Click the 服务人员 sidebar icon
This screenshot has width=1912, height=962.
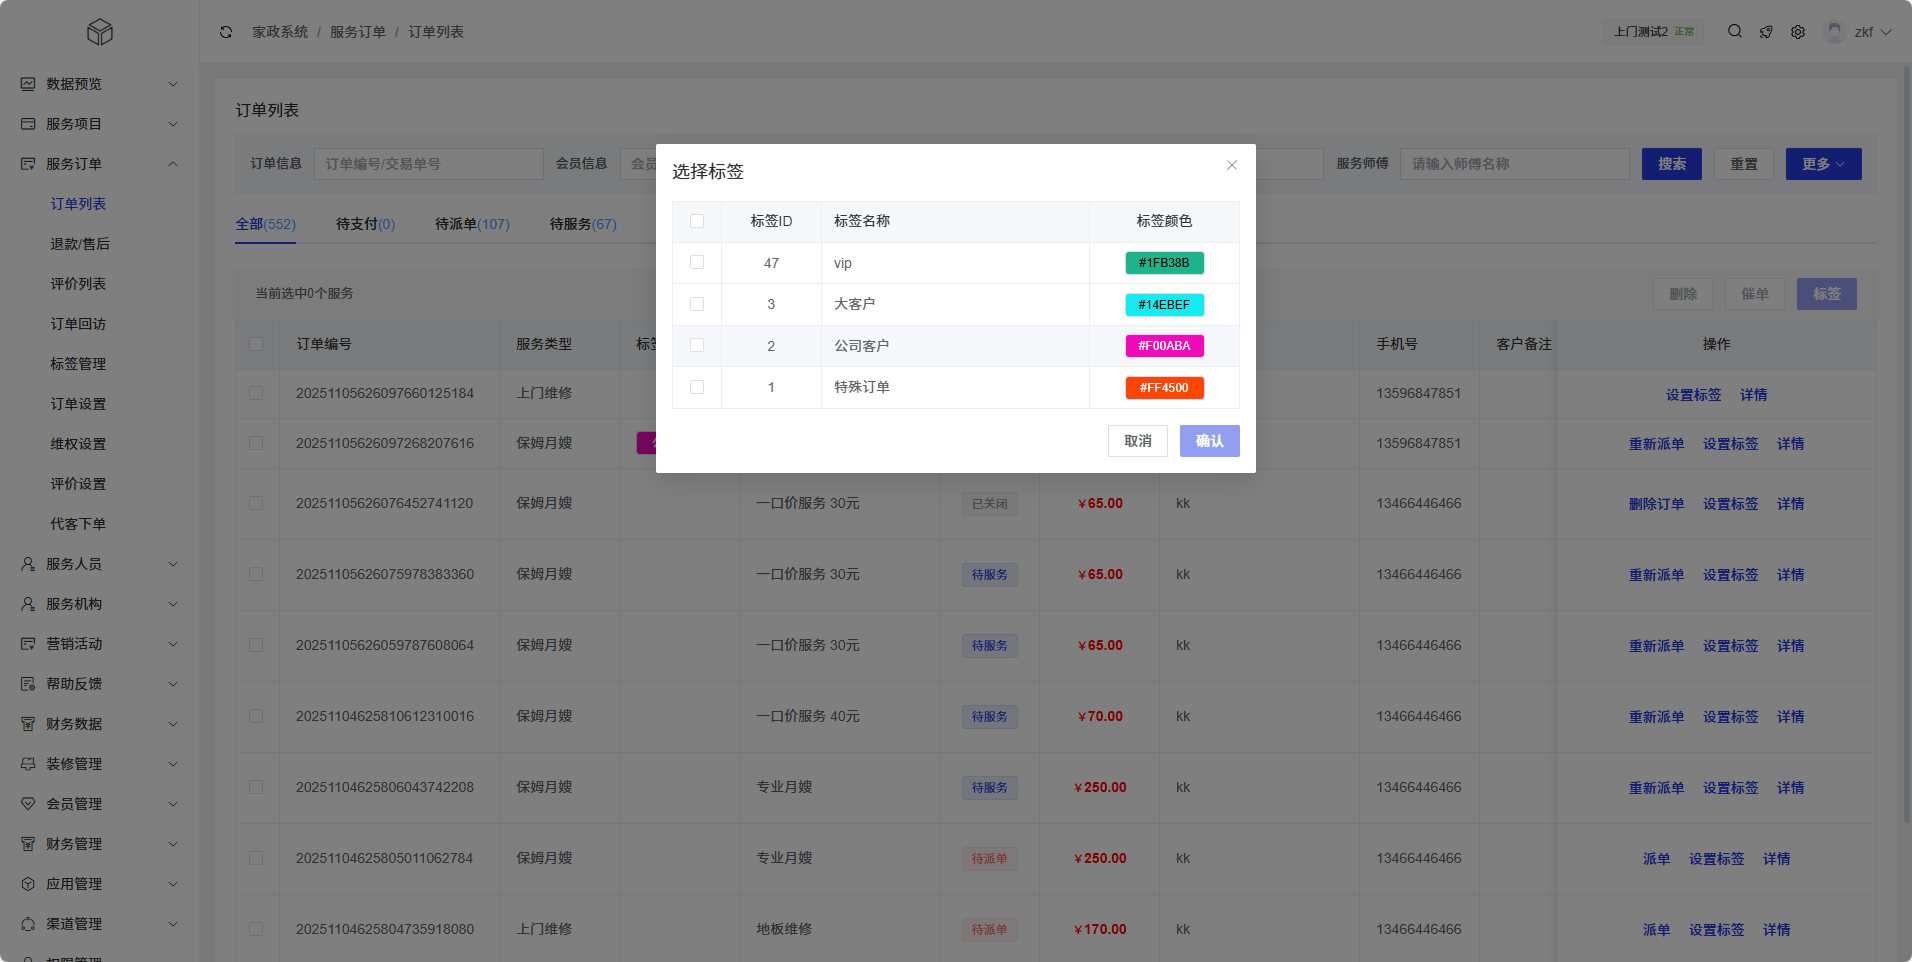pyautogui.click(x=28, y=564)
